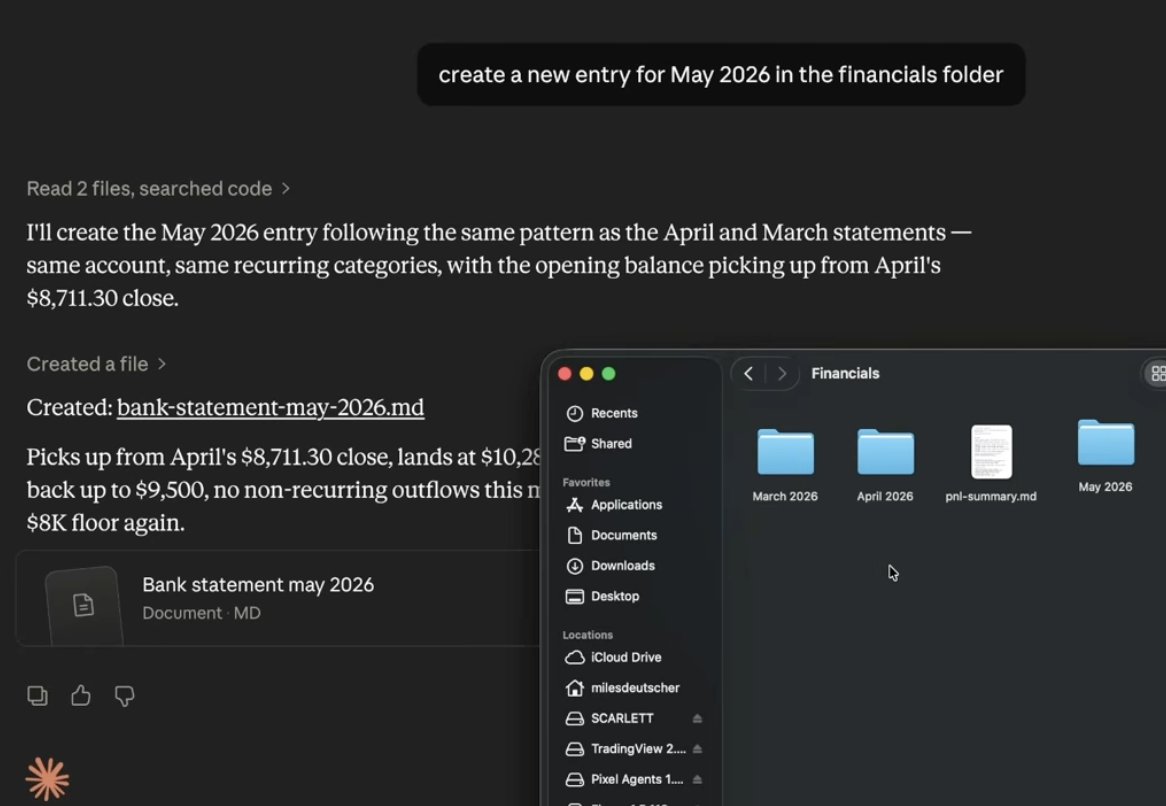
Task: Copy the response using the copy icon
Action: coord(37,695)
